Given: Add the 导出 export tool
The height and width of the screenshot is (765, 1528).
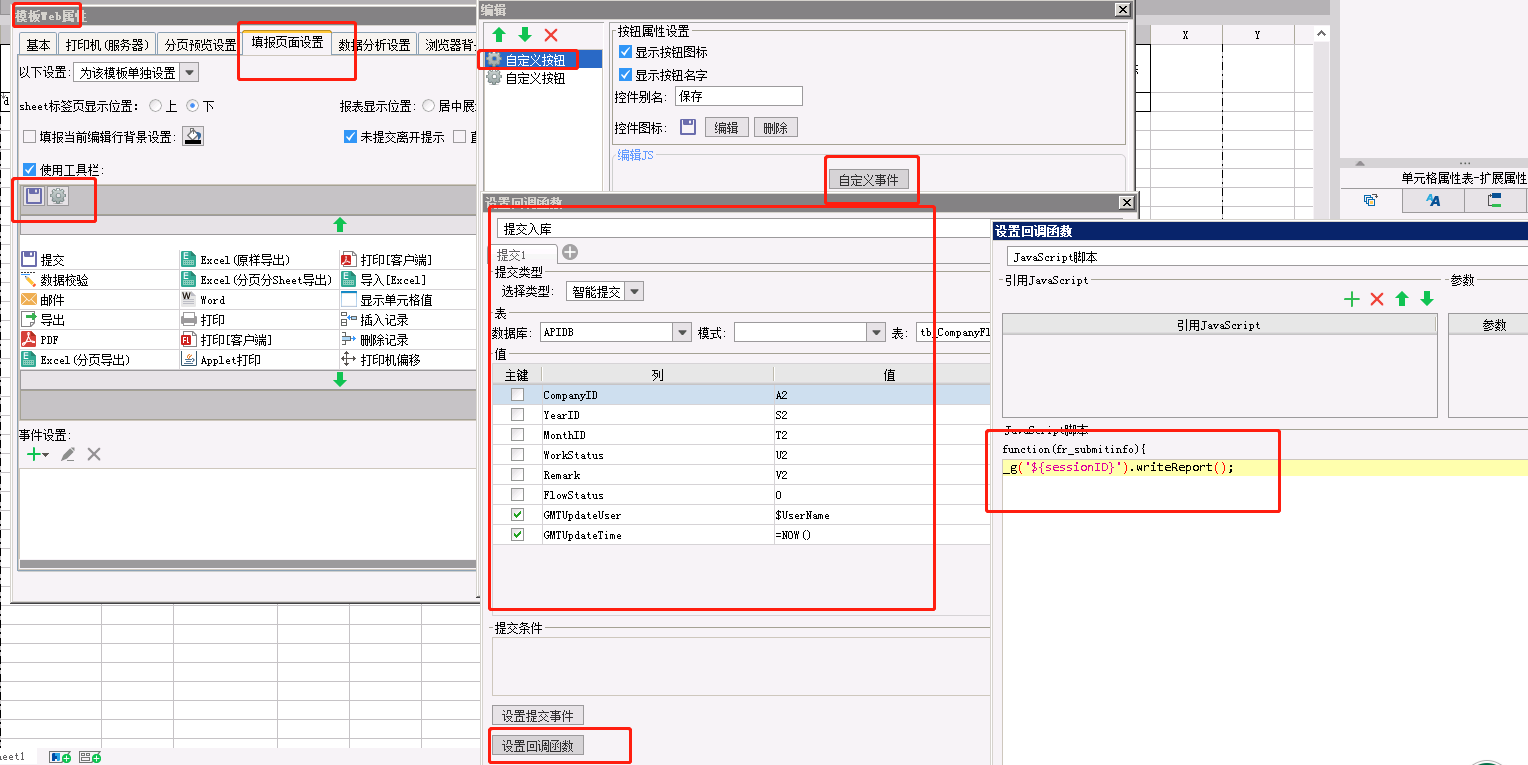Looking at the screenshot, I should tap(42, 320).
